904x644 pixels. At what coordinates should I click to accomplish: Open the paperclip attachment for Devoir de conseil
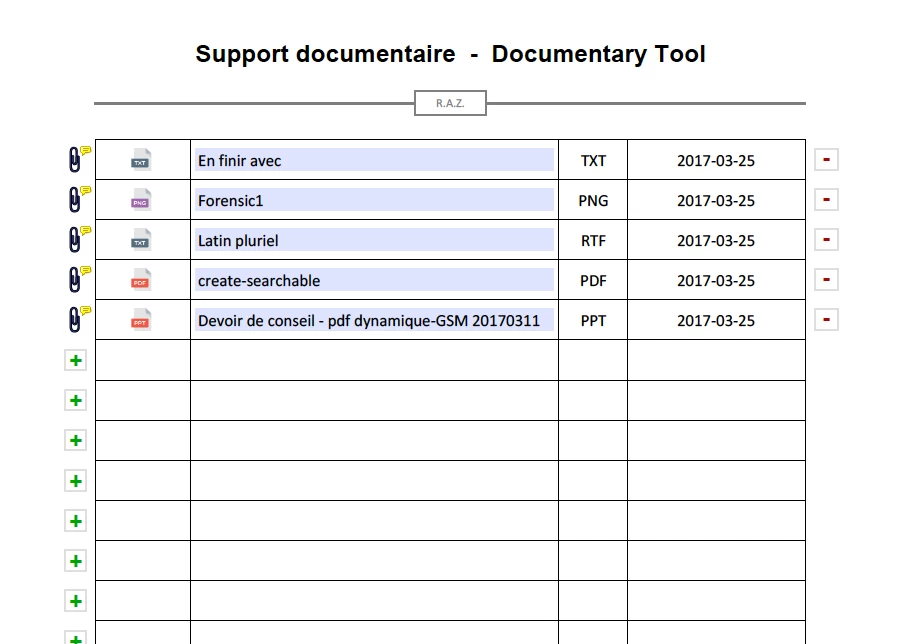[75, 319]
